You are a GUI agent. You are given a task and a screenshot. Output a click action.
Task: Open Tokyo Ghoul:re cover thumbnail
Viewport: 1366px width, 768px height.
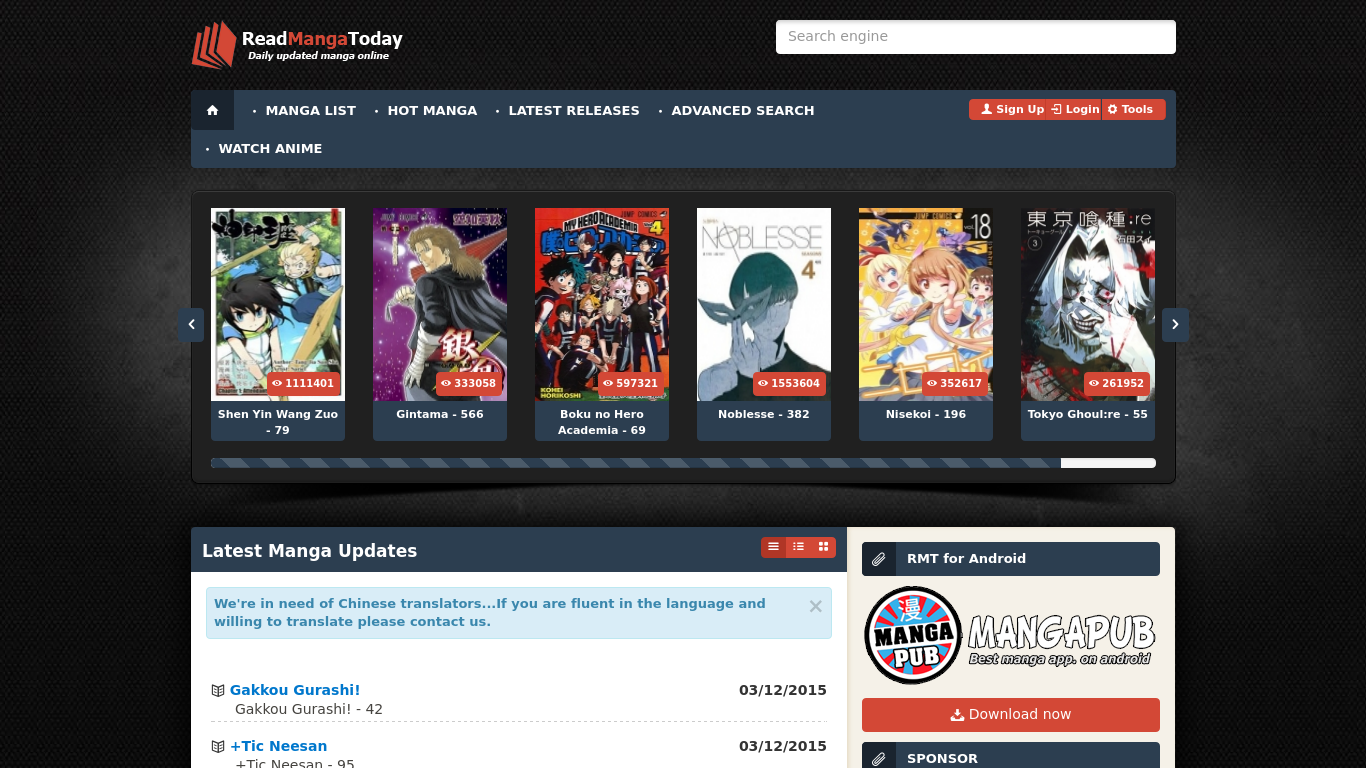1088,304
